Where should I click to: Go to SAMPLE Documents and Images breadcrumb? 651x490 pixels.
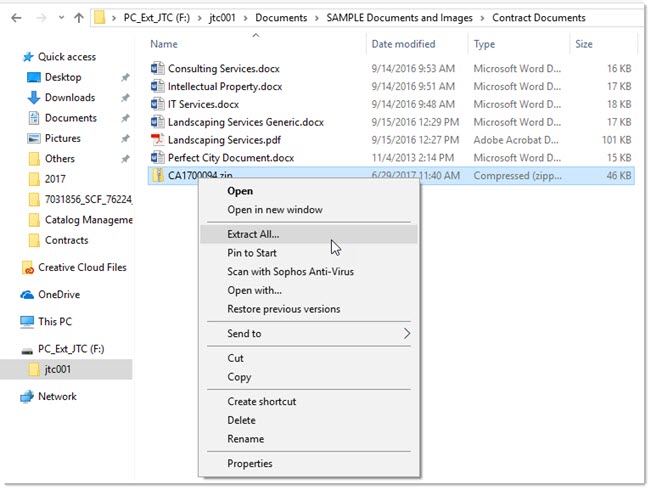click(x=399, y=18)
